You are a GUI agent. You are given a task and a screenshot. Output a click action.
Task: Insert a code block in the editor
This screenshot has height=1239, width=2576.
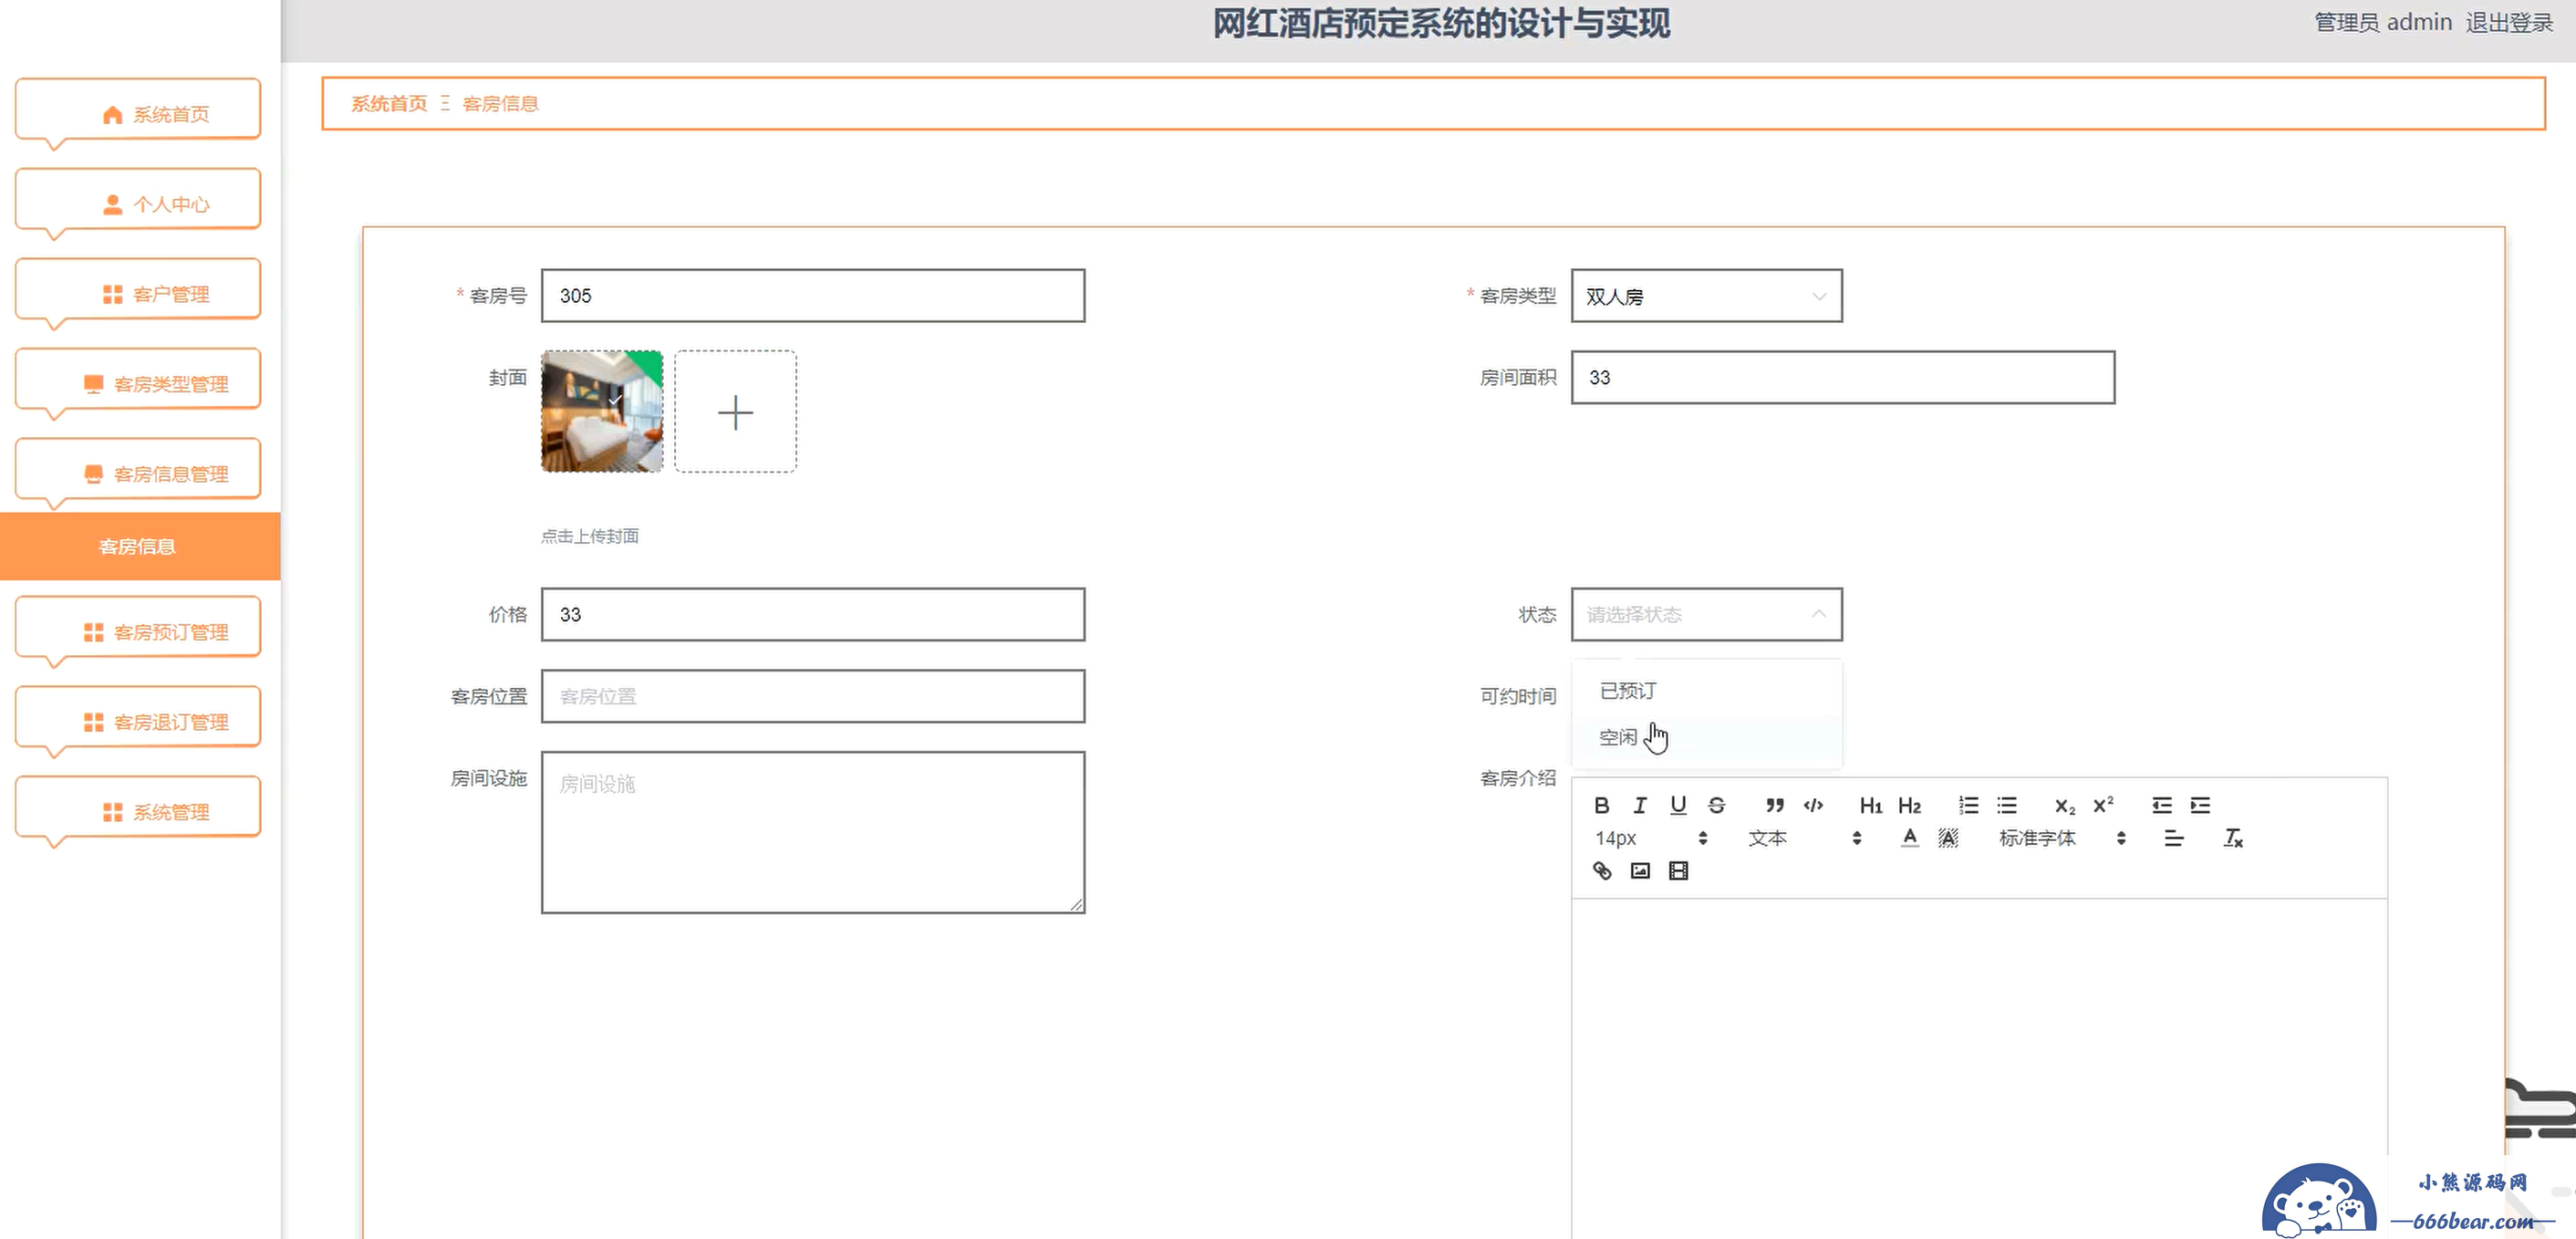[1813, 805]
